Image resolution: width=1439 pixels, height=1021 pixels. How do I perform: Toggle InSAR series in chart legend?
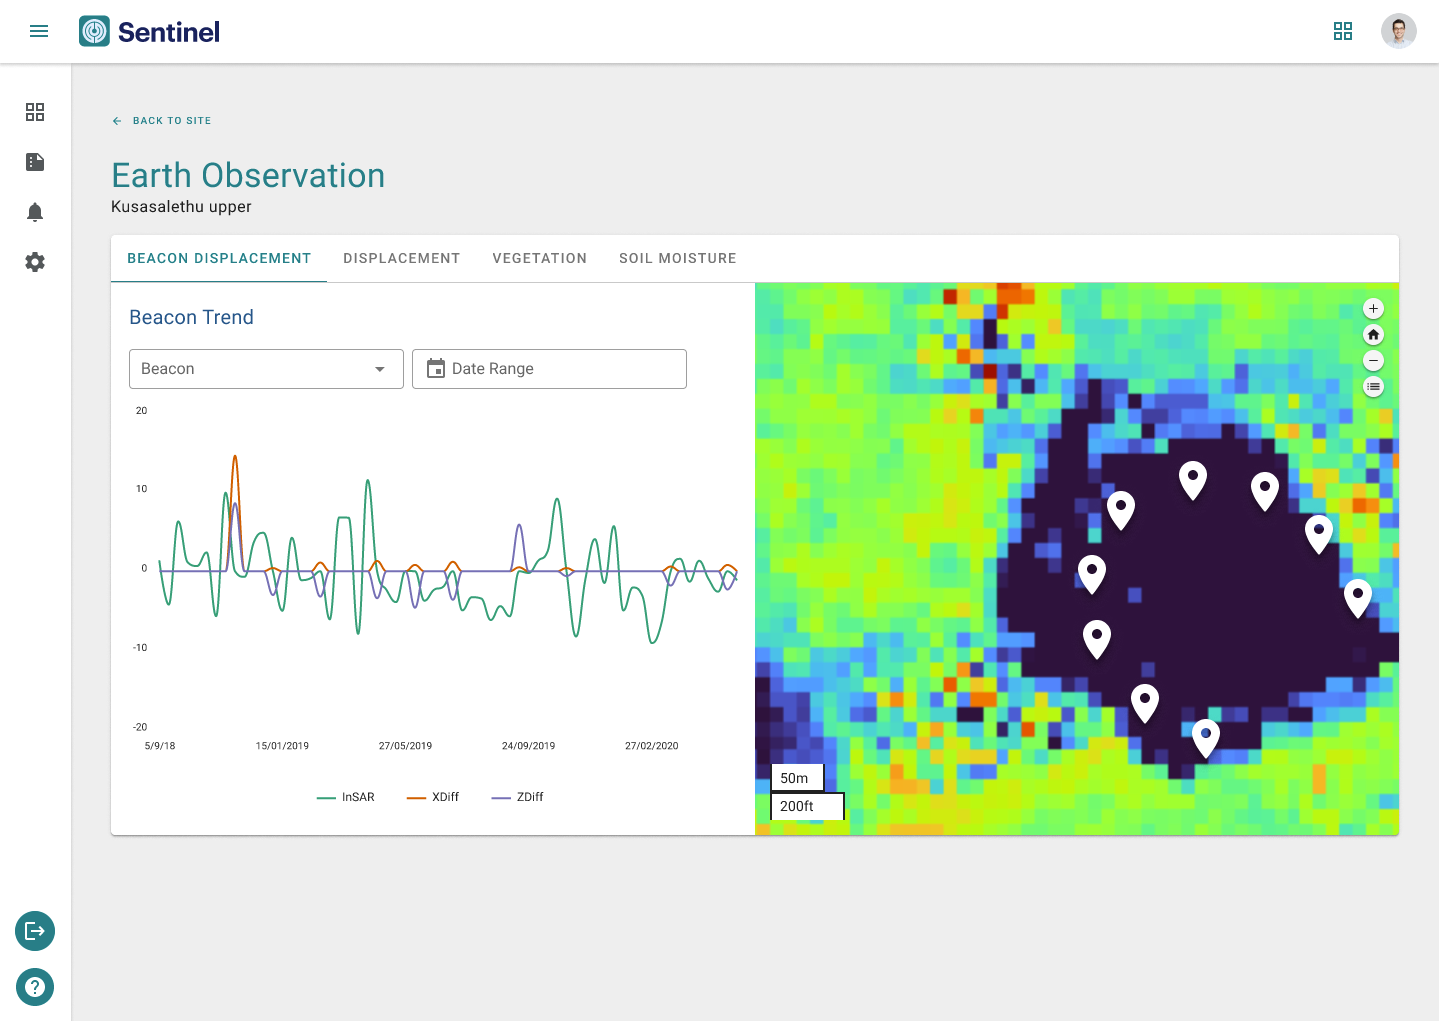tap(346, 797)
